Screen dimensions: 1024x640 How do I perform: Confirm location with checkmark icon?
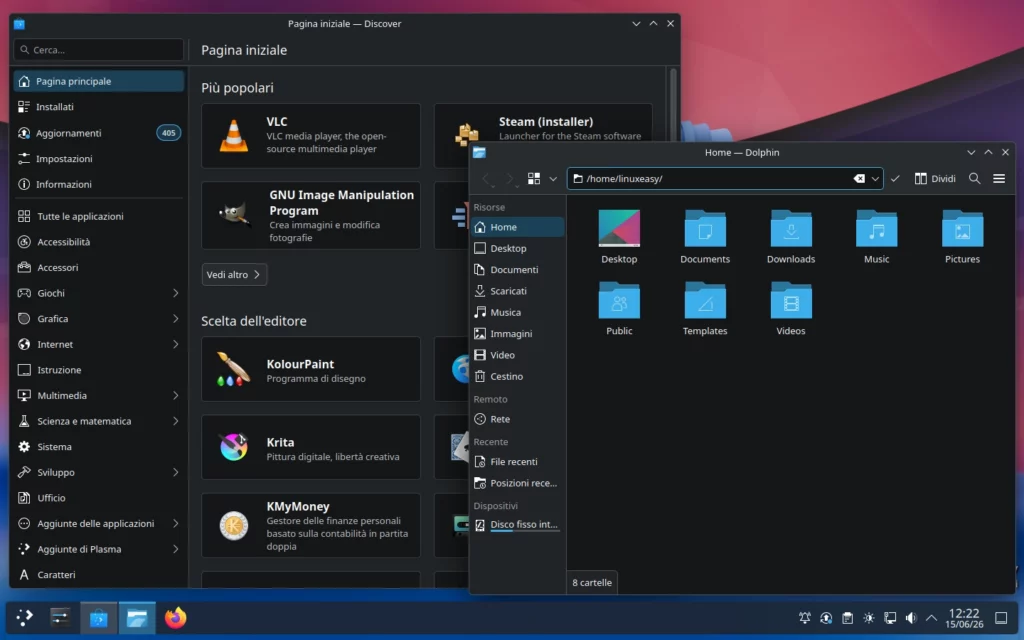[895, 178]
